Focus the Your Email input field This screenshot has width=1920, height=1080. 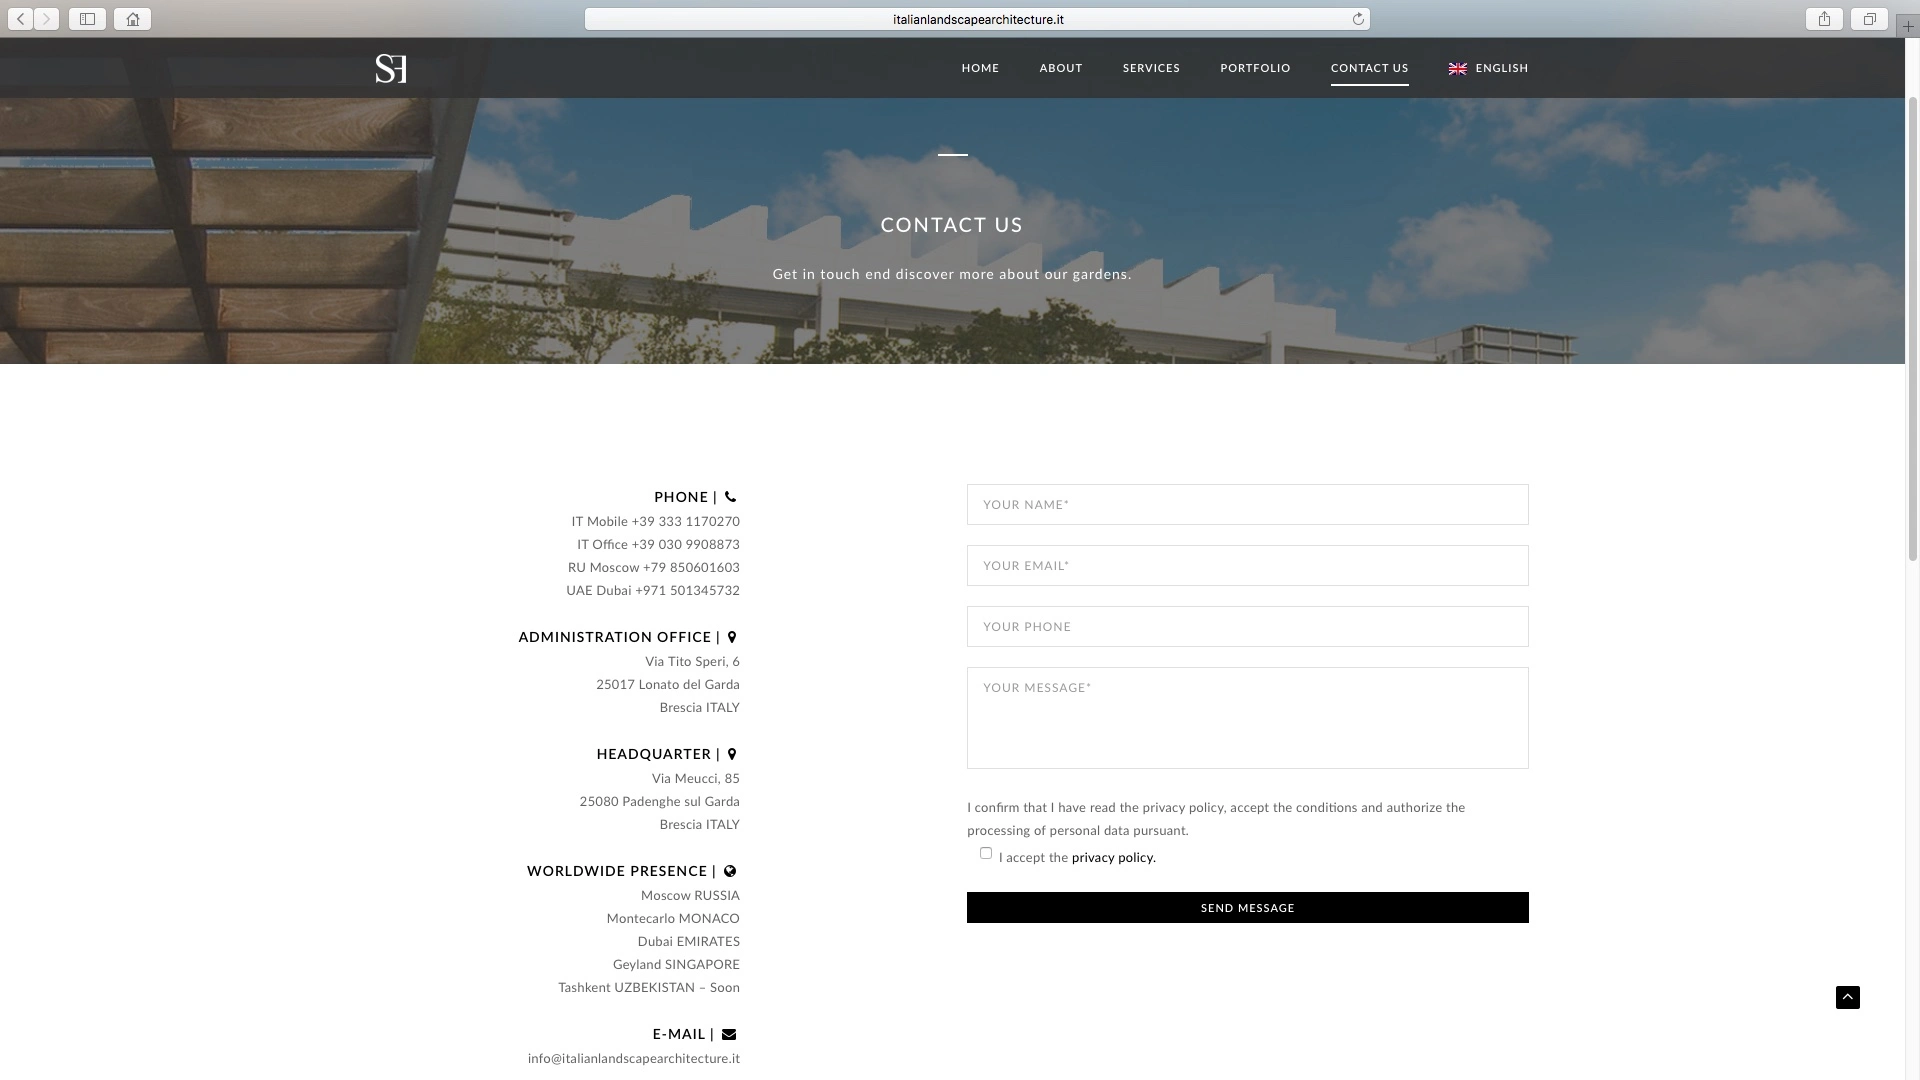point(1247,565)
